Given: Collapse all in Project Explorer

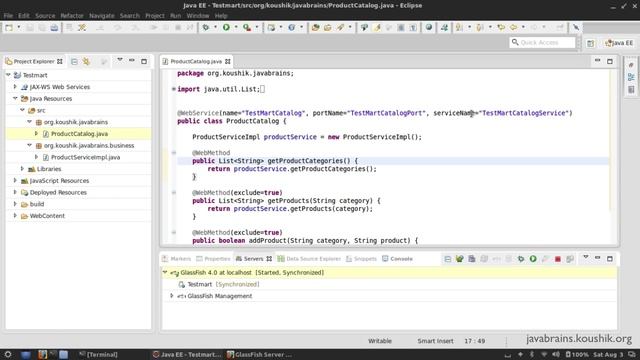Looking at the screenshot, I should (74, 62).
